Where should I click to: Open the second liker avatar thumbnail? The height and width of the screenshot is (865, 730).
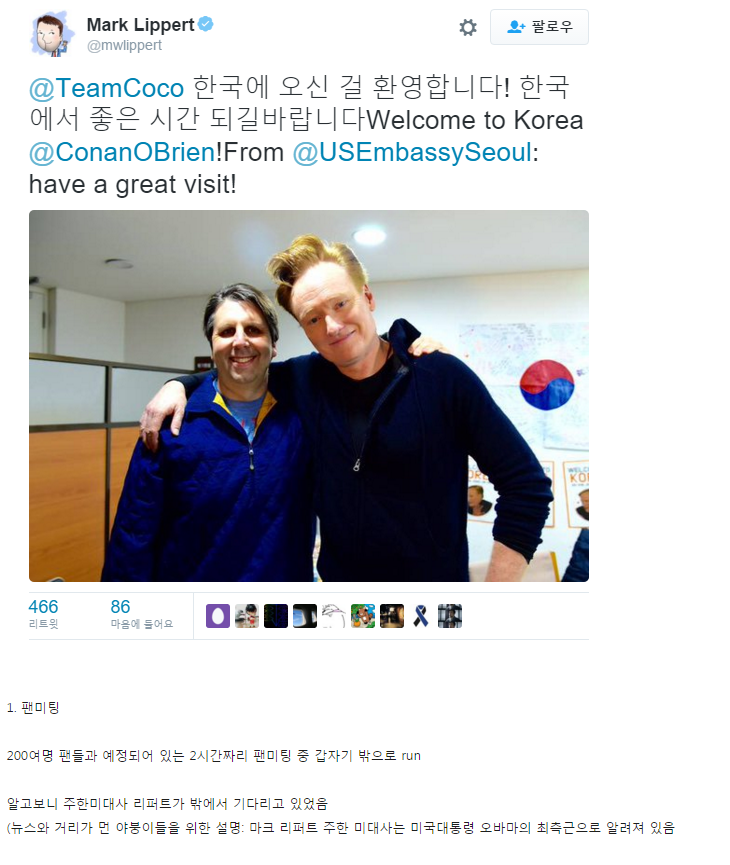(247, 616)
